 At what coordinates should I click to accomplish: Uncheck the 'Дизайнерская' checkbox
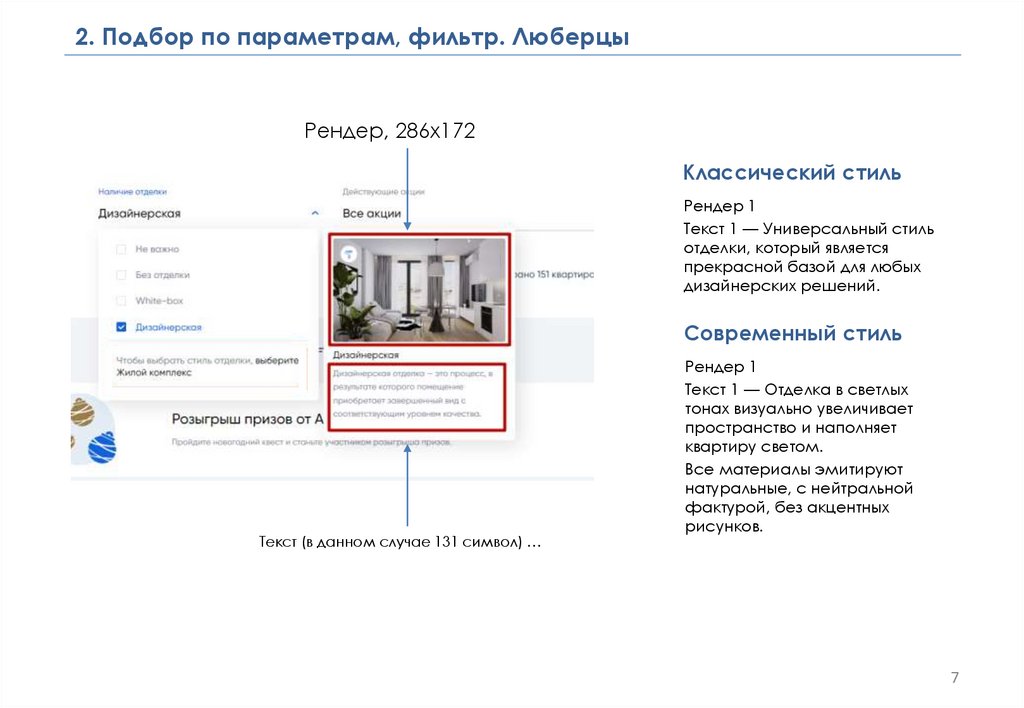pos(121,327)
